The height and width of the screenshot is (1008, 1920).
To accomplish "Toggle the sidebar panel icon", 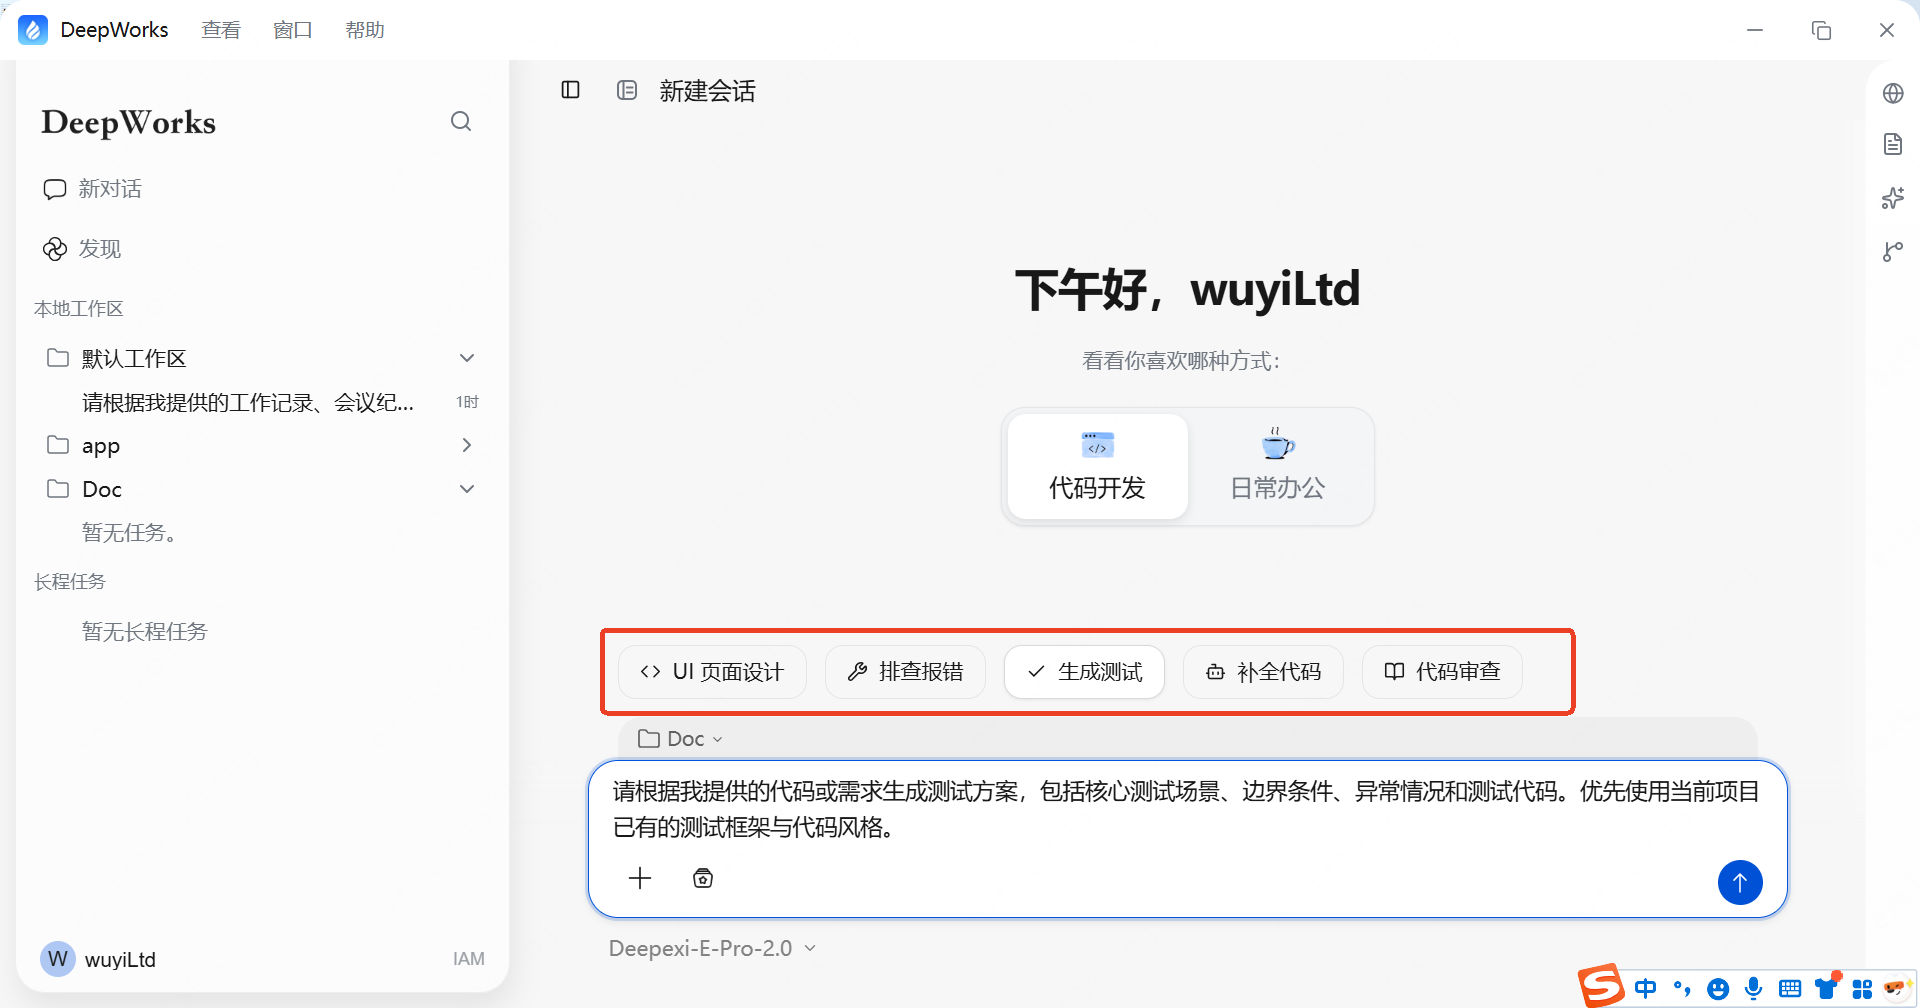I will (x=571, y=90).
